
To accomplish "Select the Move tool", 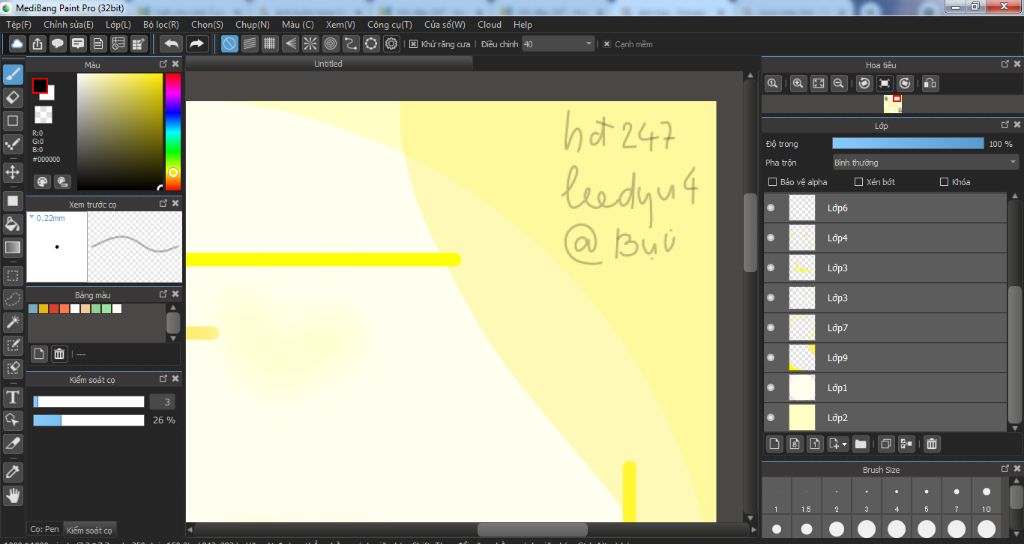I will click(x=12, y=172).
